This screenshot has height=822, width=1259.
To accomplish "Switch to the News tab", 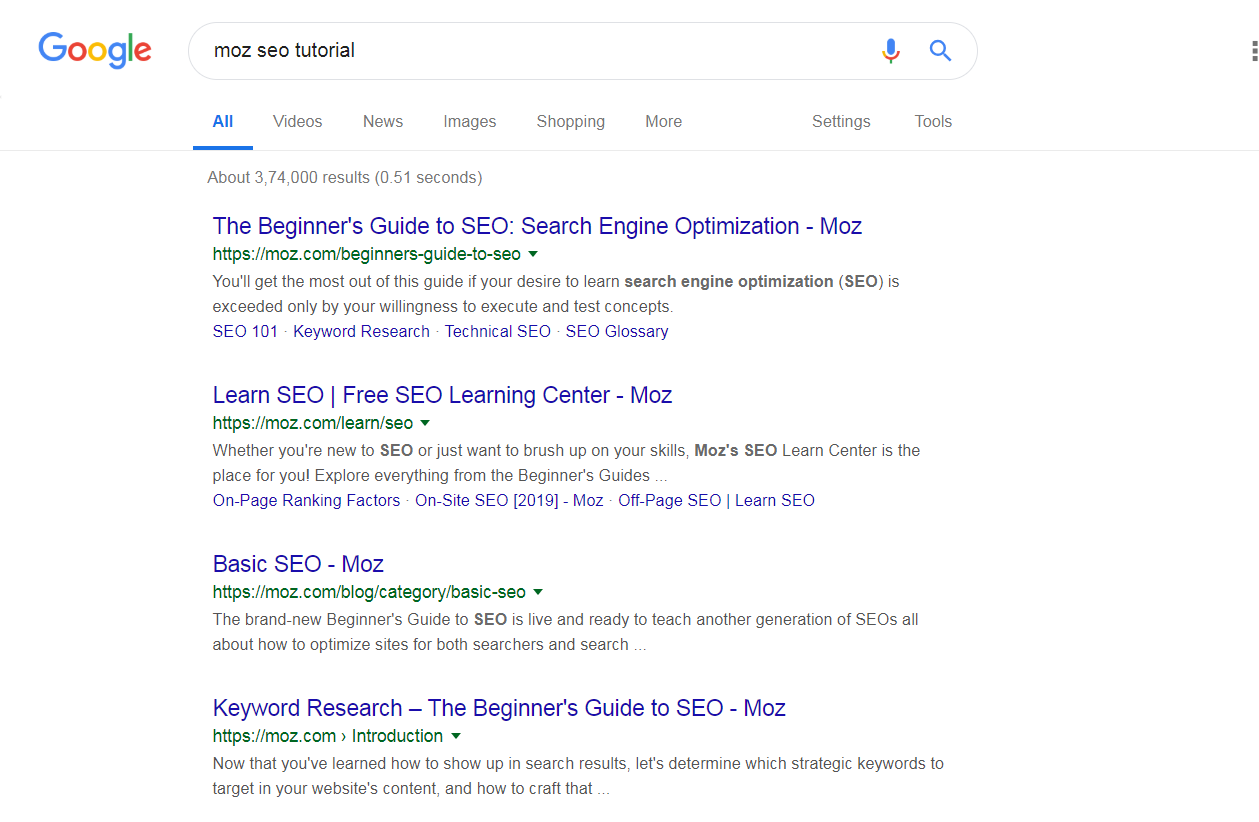I will 383,121.
